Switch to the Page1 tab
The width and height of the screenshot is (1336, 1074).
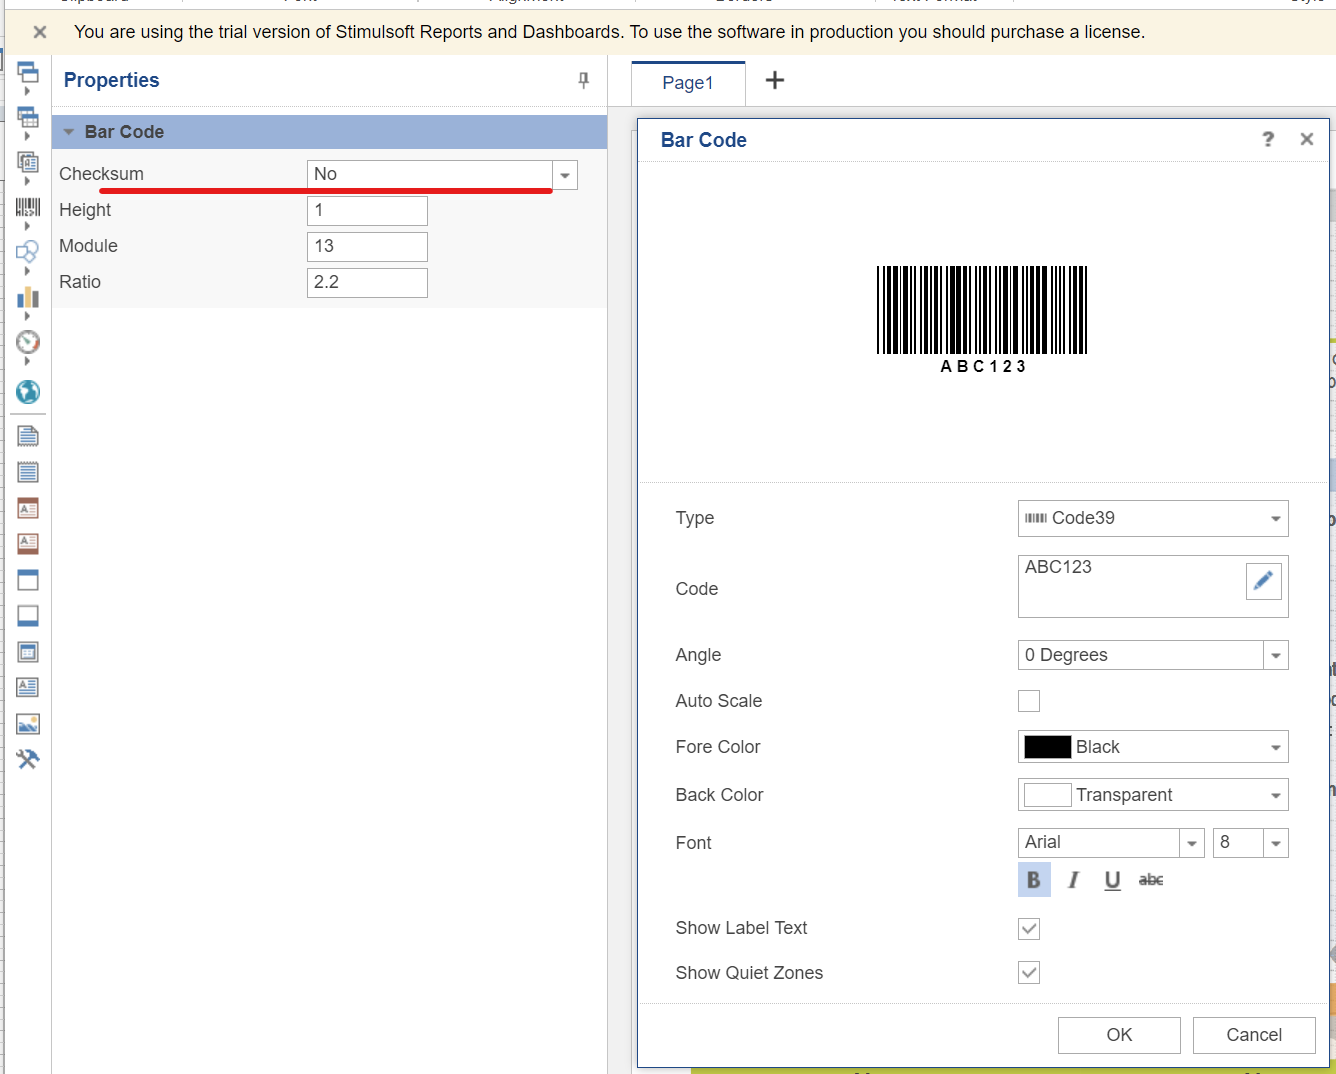tap(688, 83)
